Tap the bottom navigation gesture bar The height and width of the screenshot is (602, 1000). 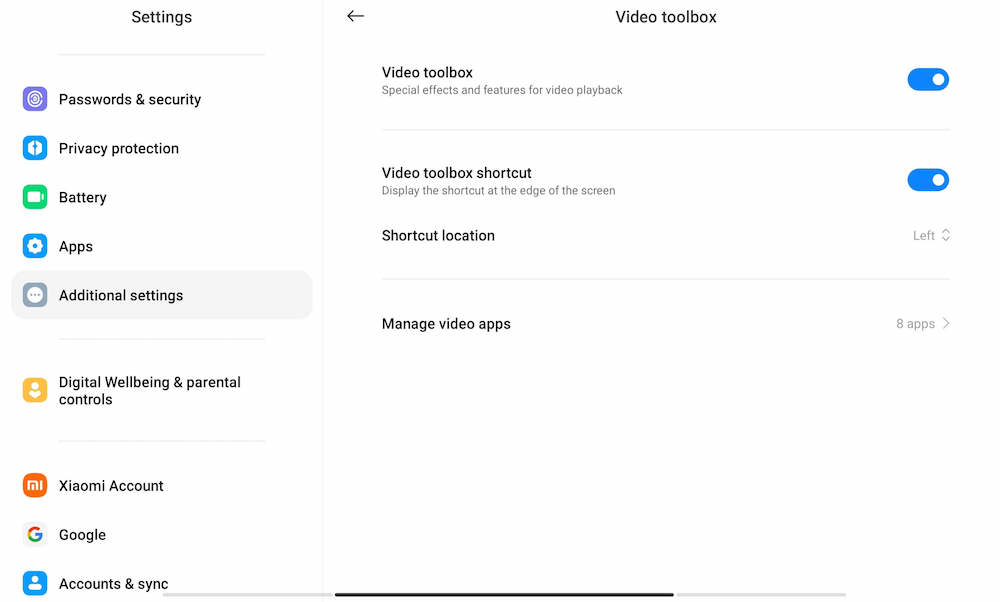504,594
